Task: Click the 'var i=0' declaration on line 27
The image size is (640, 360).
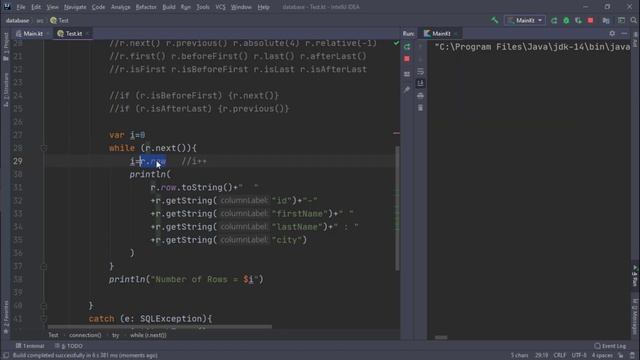Action: tap(127, 135)
